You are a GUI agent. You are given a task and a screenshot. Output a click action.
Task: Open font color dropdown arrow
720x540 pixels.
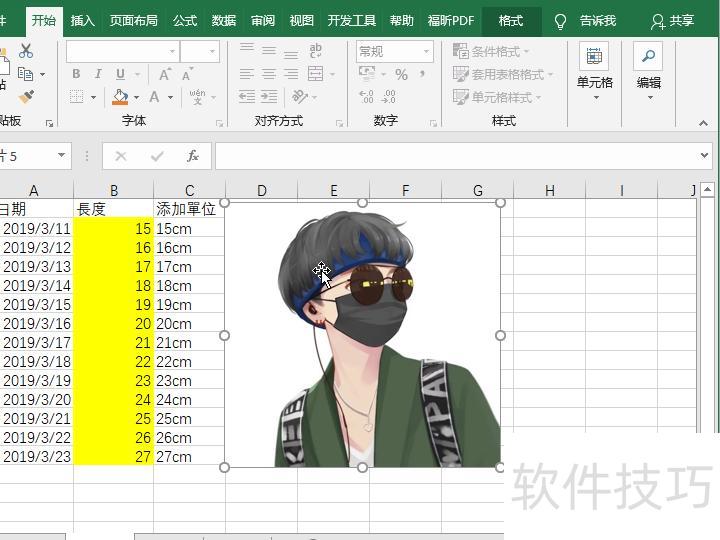pos(170,97)
